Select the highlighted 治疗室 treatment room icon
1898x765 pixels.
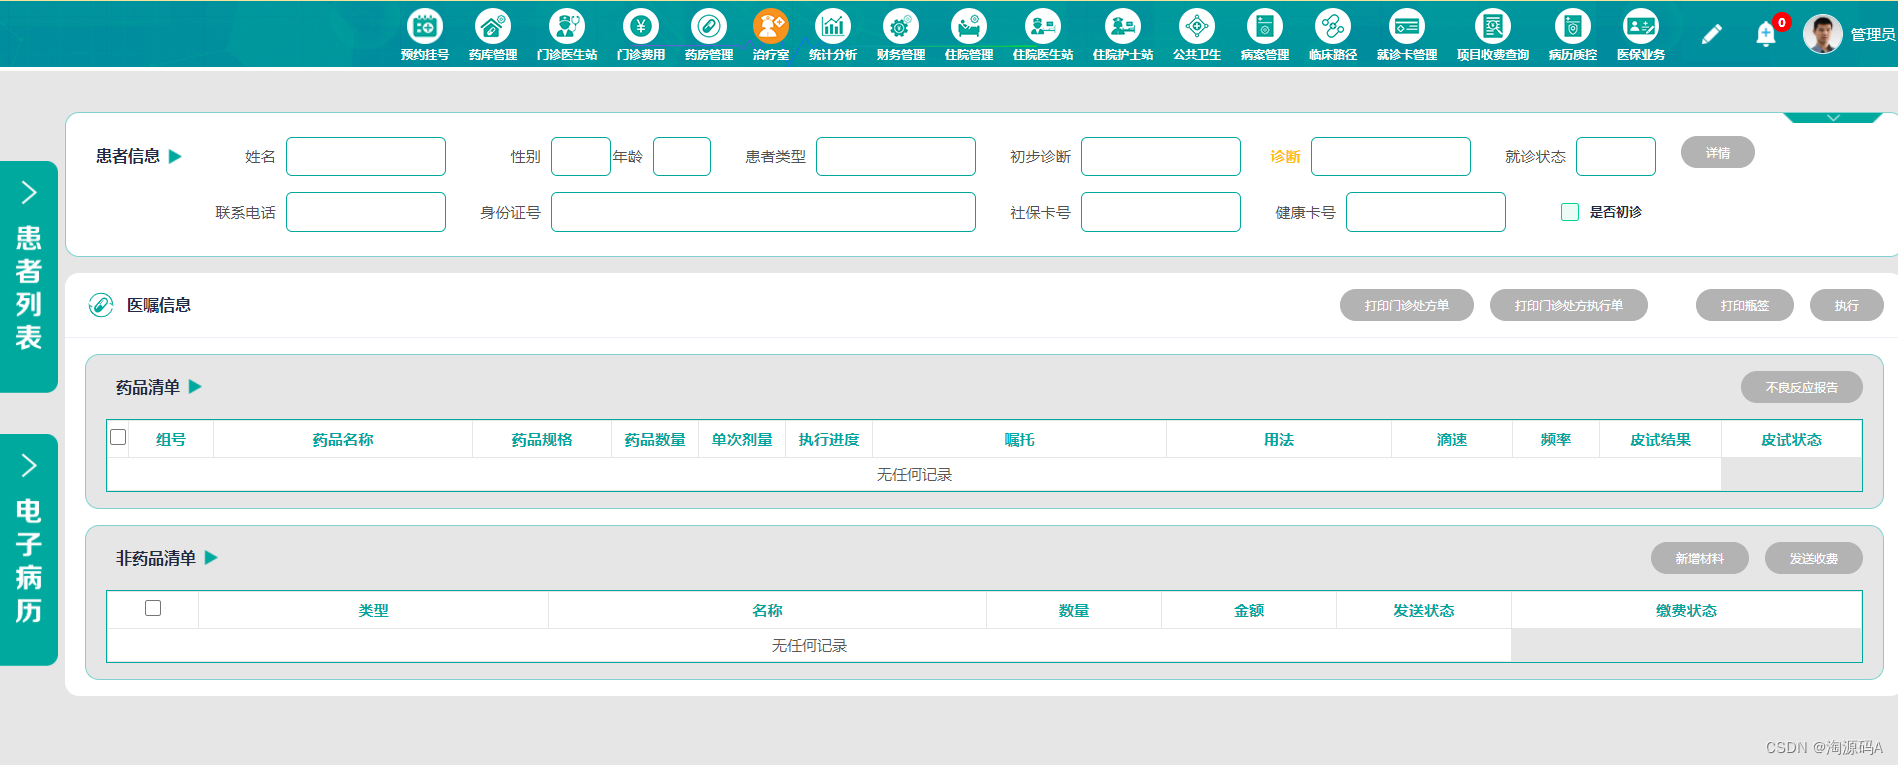(771, 27)
